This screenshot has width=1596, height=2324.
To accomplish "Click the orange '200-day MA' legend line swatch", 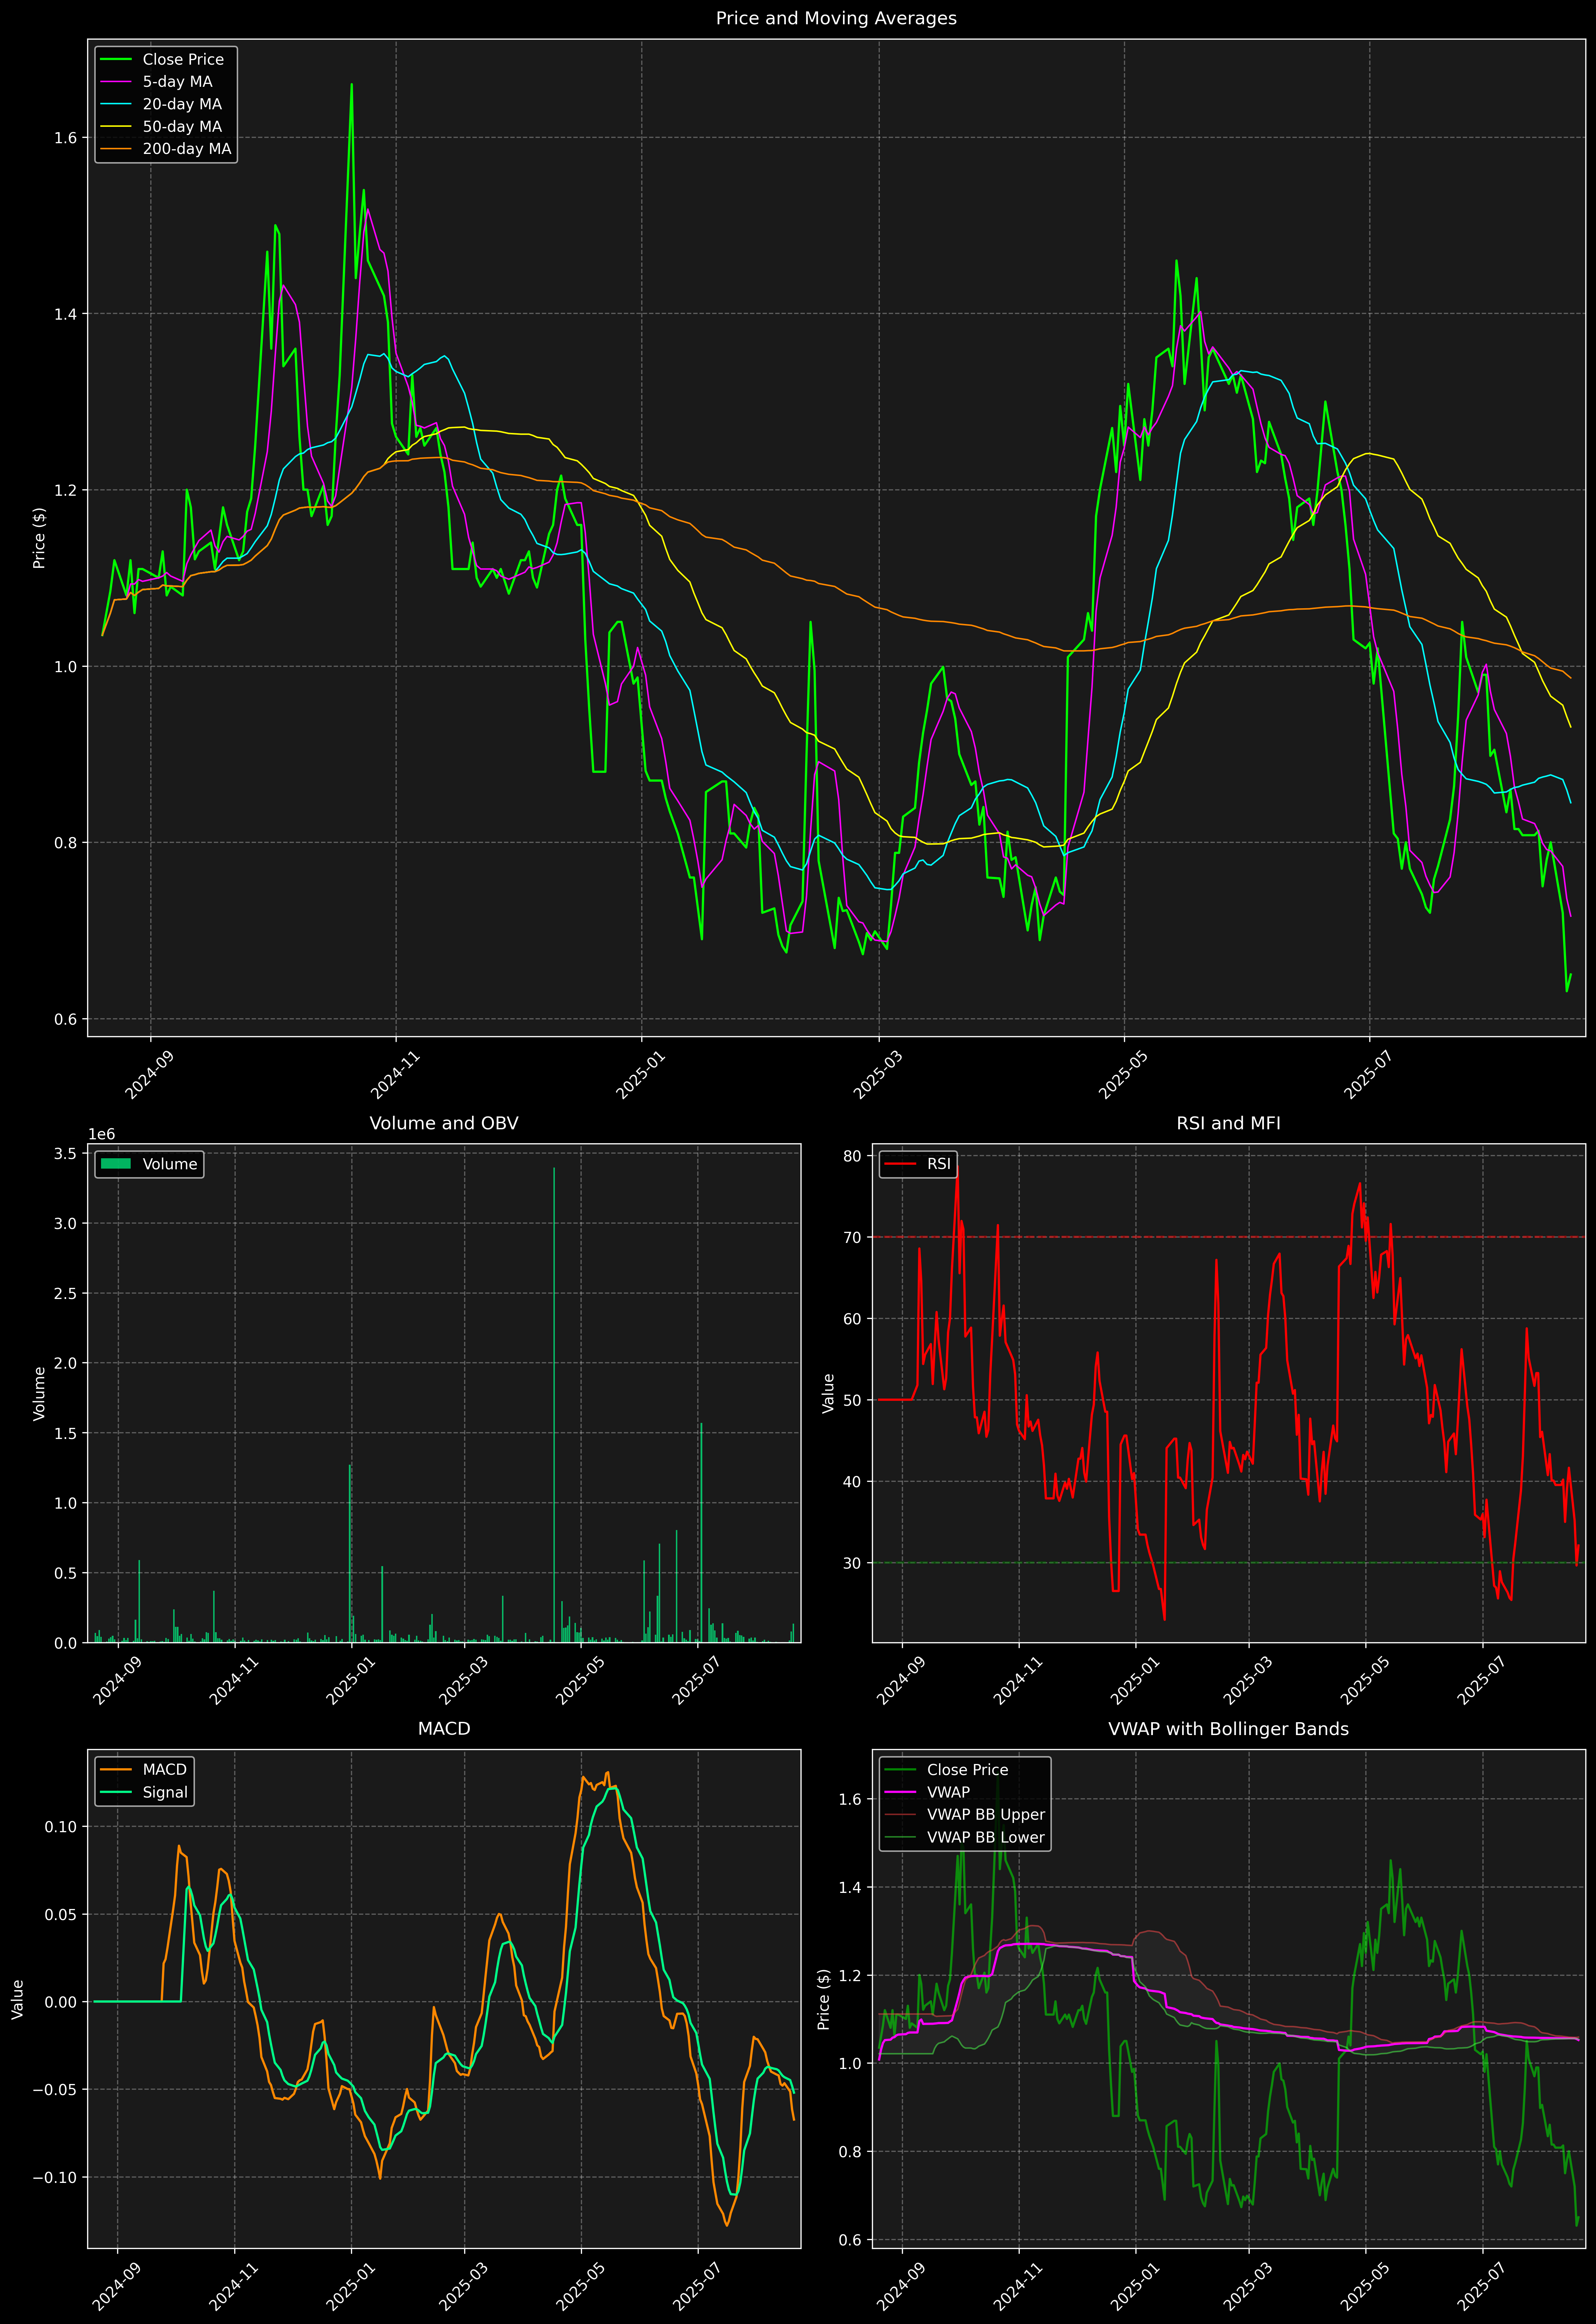I will (x=116, y=149).
